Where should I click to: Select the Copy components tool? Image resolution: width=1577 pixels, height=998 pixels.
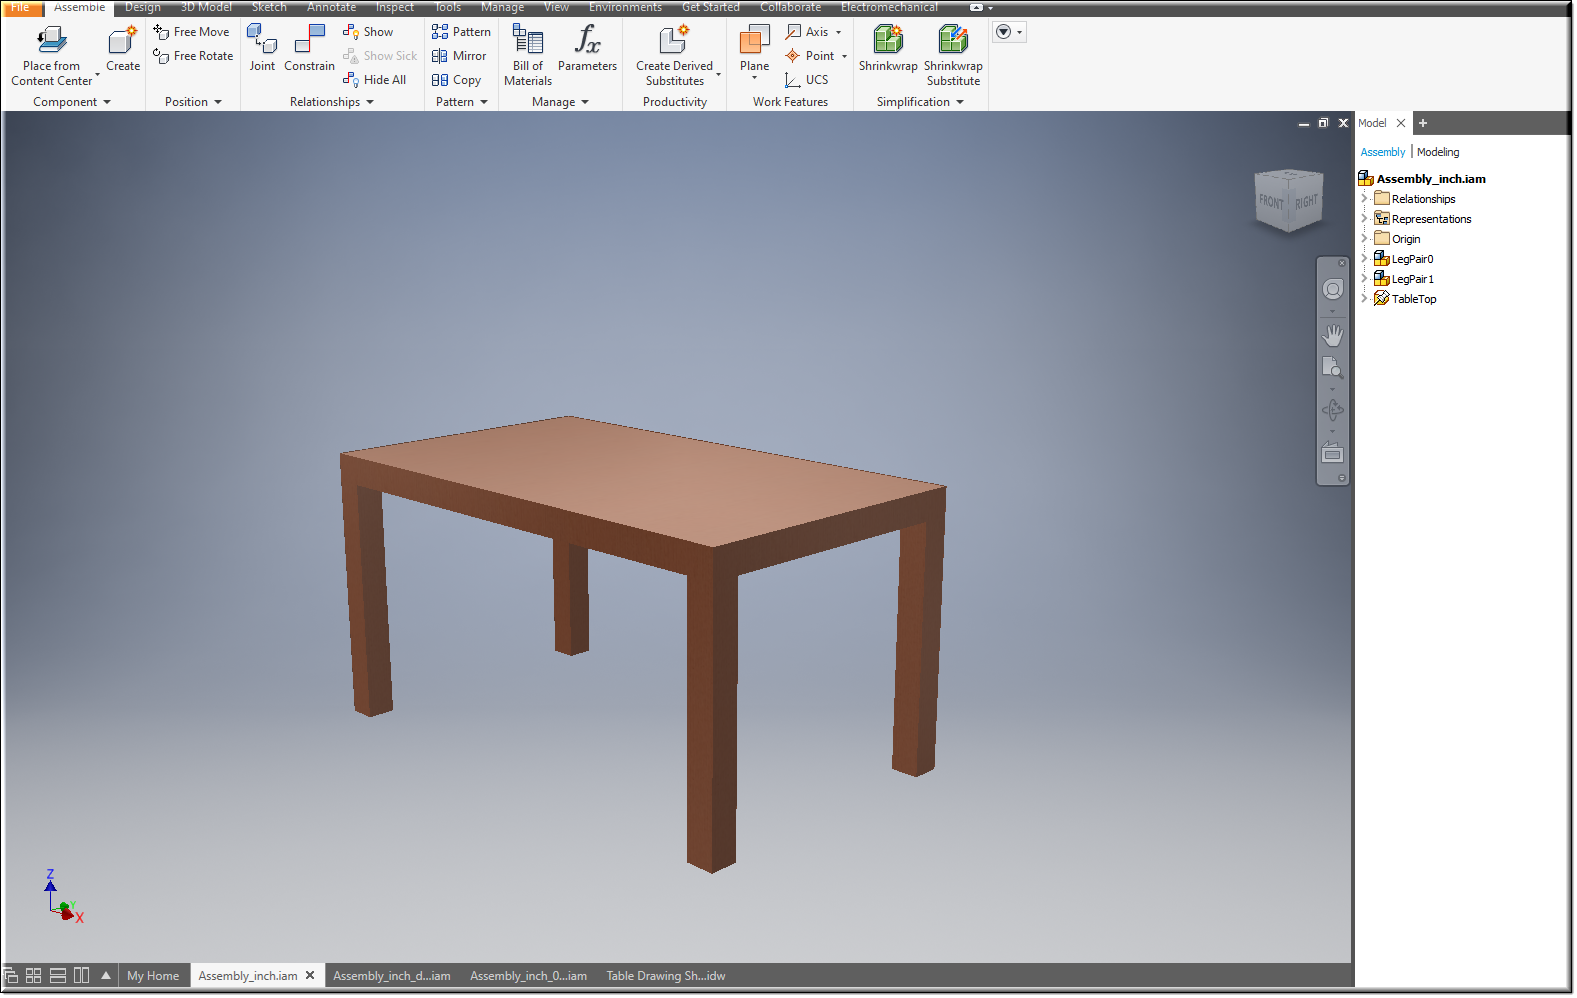[x=456, y=80]
